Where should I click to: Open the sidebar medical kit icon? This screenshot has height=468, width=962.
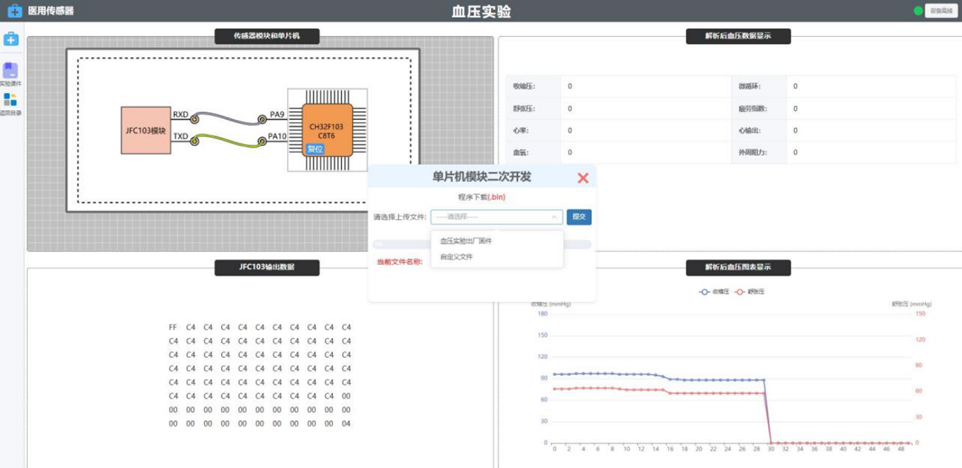tap(11, 39)
